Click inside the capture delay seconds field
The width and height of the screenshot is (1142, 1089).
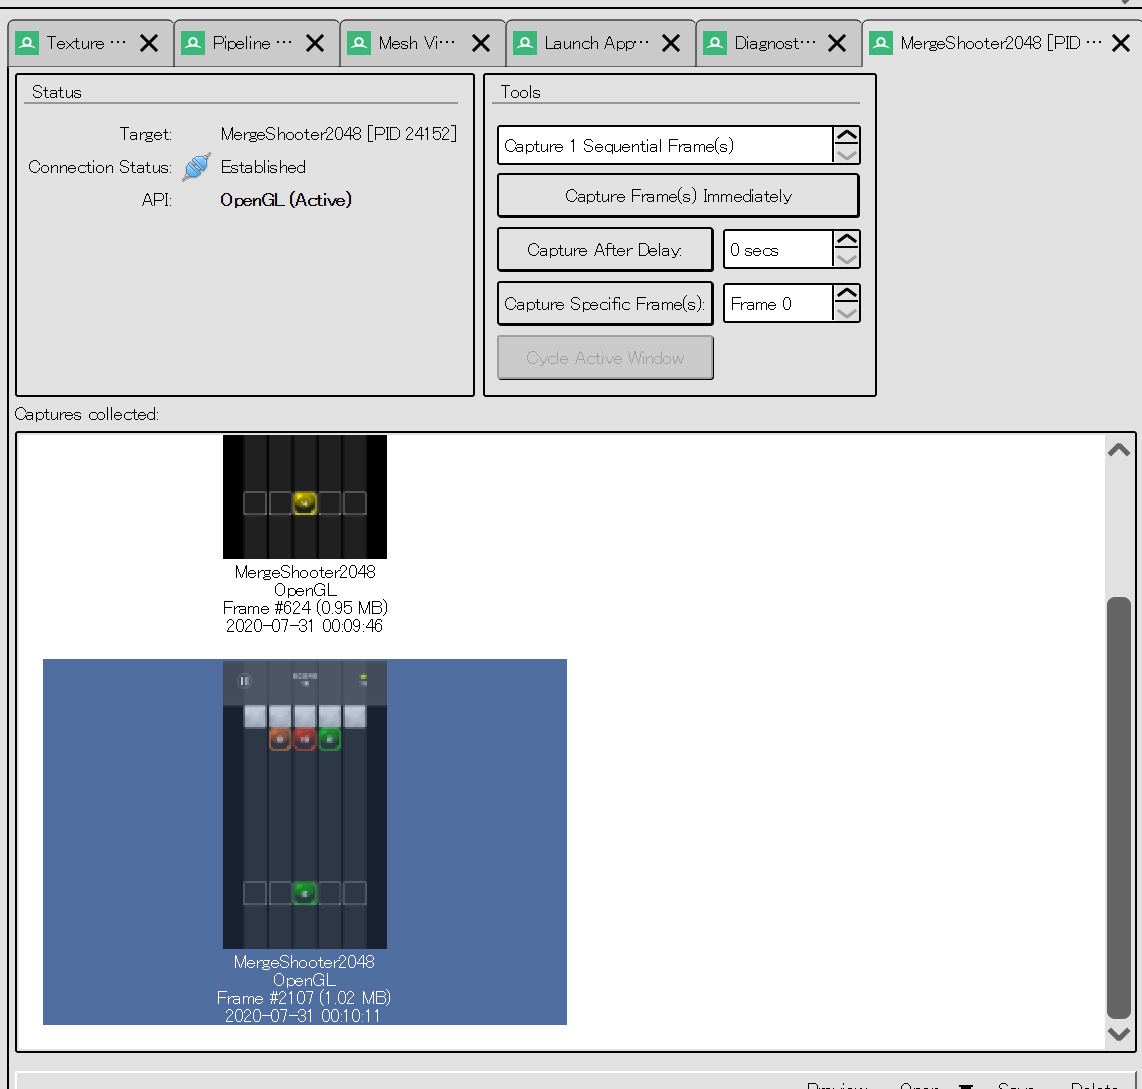click(x=780, y=249)
